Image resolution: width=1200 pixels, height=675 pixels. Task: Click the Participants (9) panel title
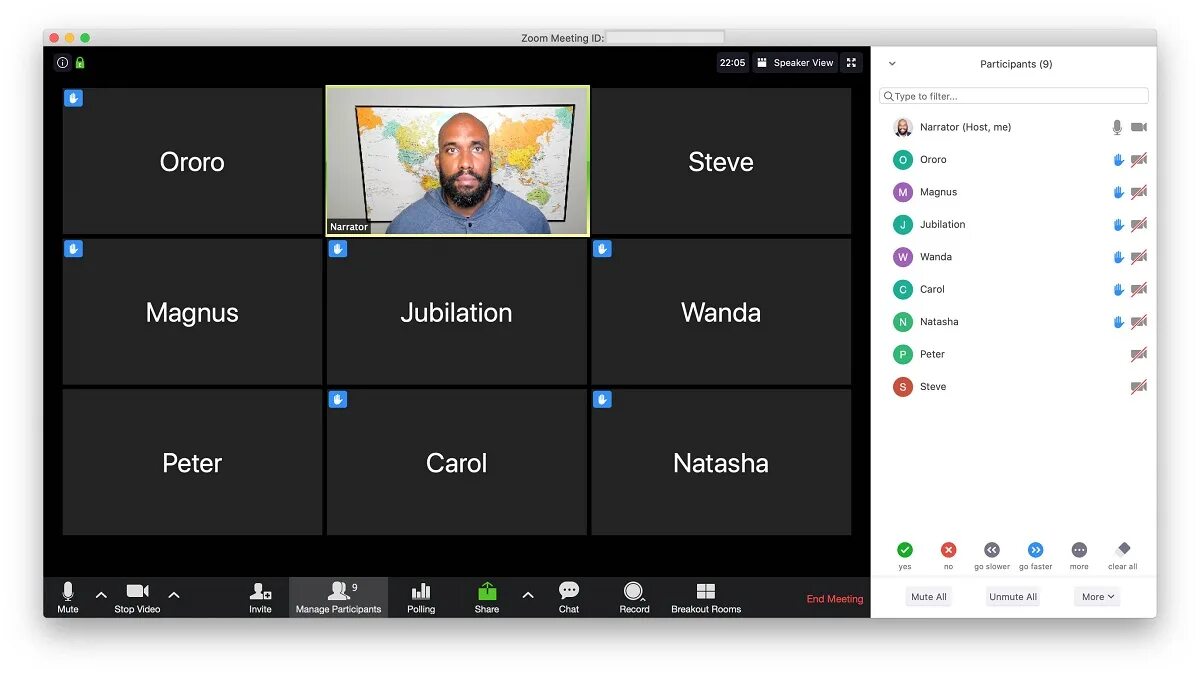(1016, 64)
